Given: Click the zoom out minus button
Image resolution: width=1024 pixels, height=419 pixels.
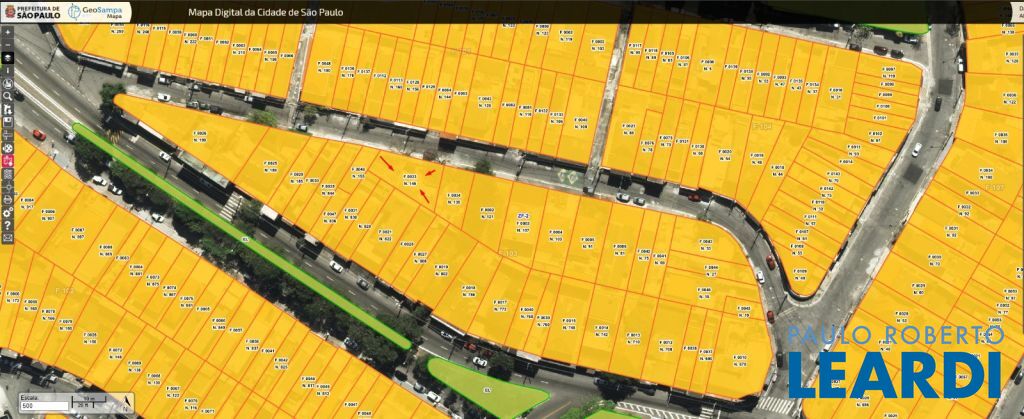Looking at the screenshot, I should (7, 46).
